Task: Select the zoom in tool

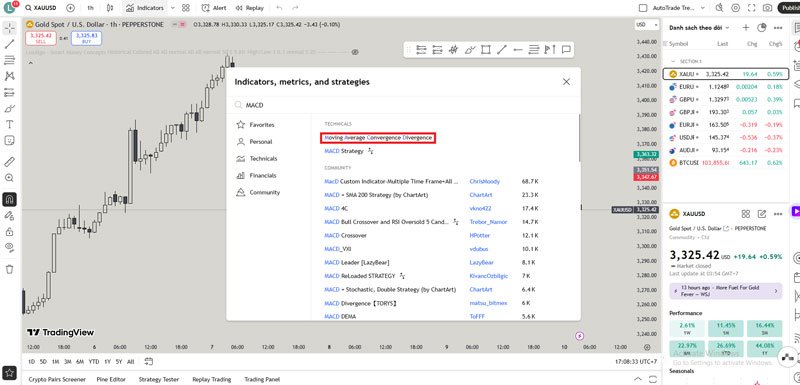Action: [x=9, y=178]
